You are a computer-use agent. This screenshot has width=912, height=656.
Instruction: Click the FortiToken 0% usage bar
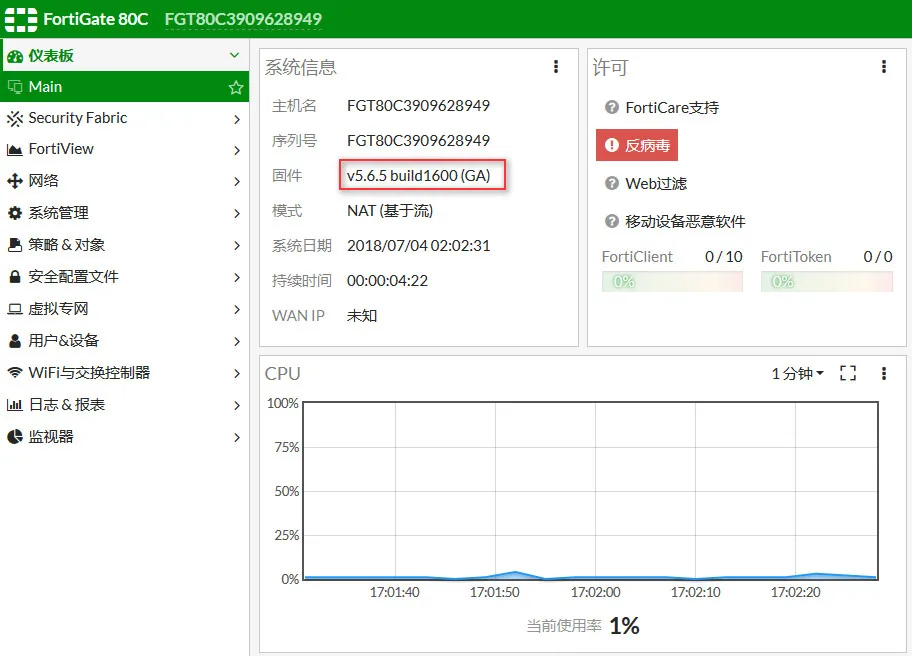[x=826, y=281]
